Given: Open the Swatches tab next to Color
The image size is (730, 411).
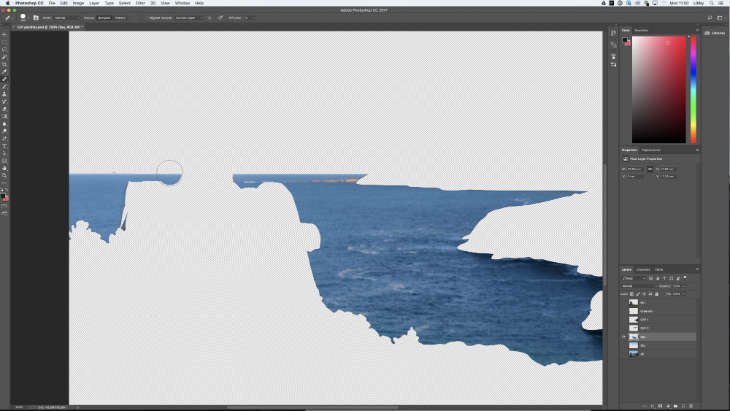Looking at the screenshot, I should point(641,30).
